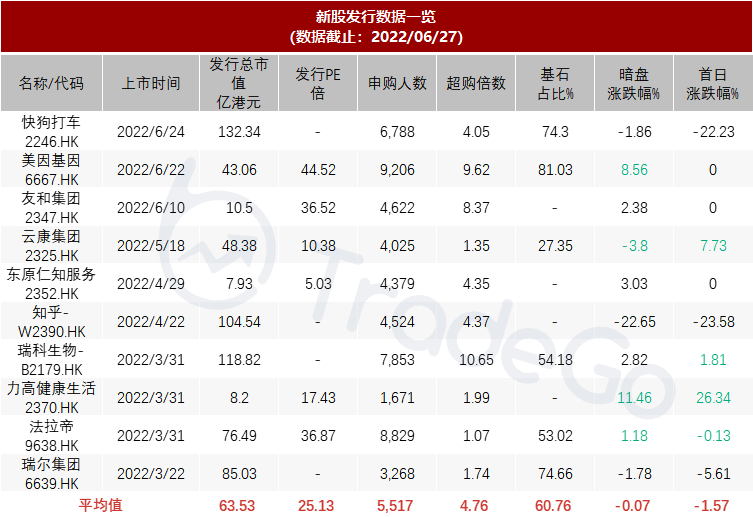
Task: Click grey-market change 11.46
Action: 634,398
